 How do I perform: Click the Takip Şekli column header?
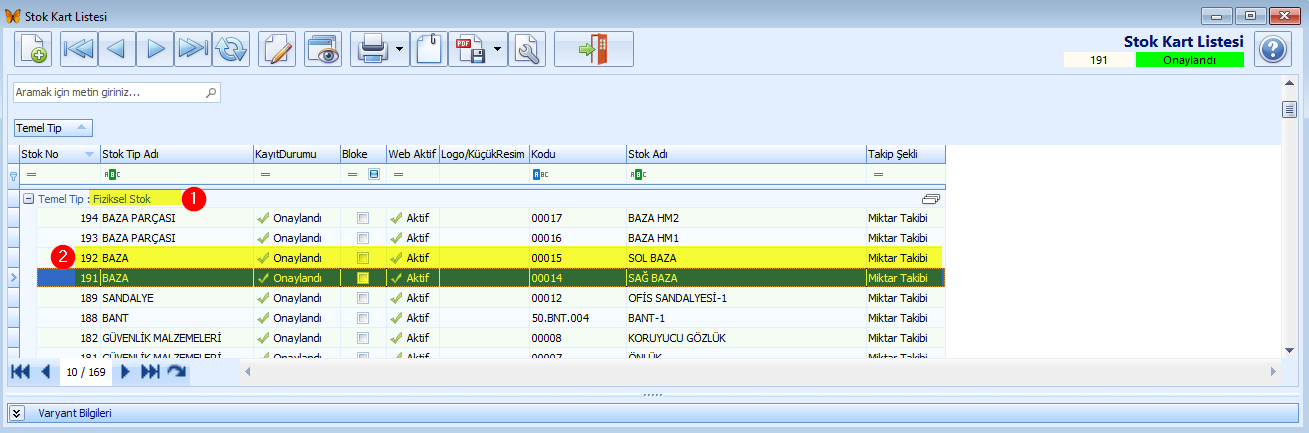pyautogui.click(x=905, y=154)
